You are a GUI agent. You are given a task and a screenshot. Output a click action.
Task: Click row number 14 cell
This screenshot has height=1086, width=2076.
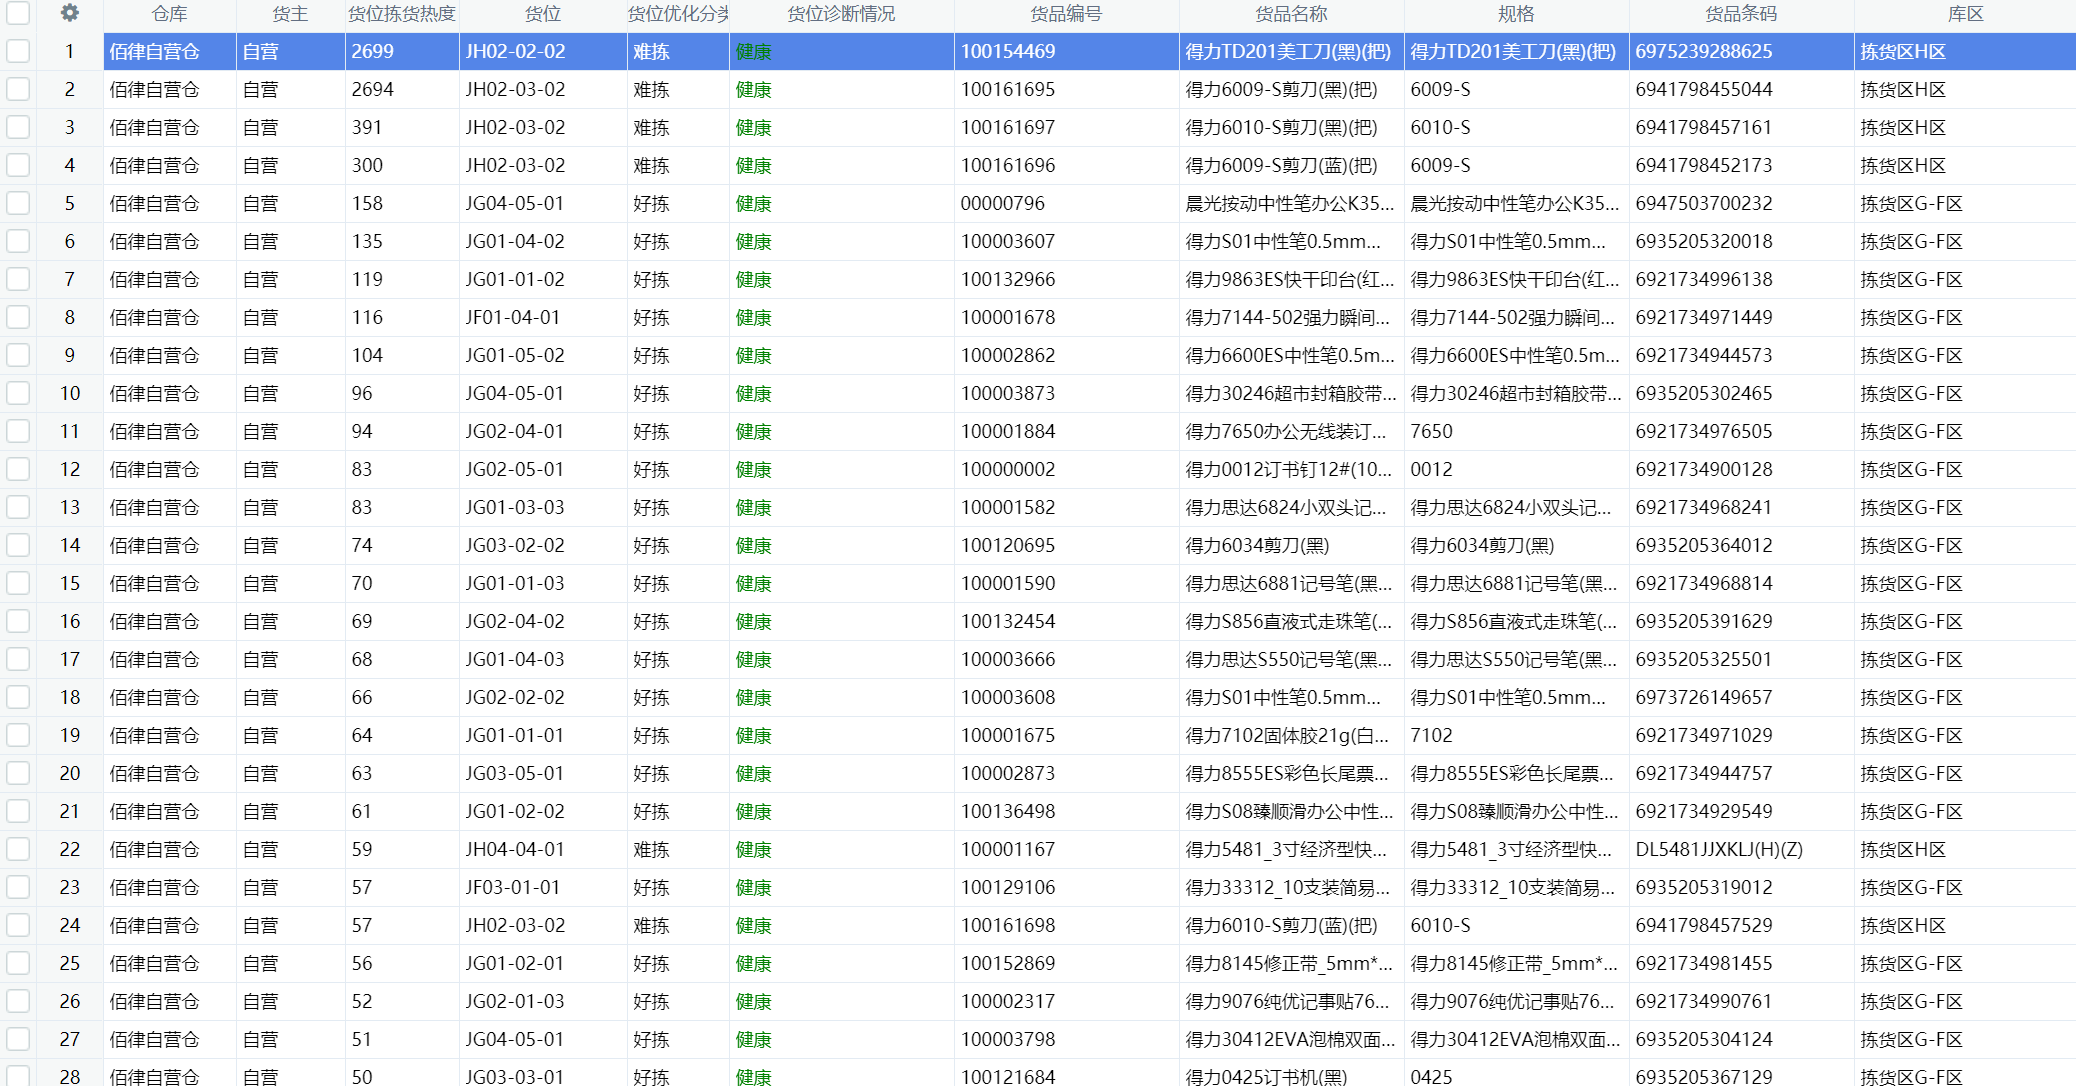point(70,545)
